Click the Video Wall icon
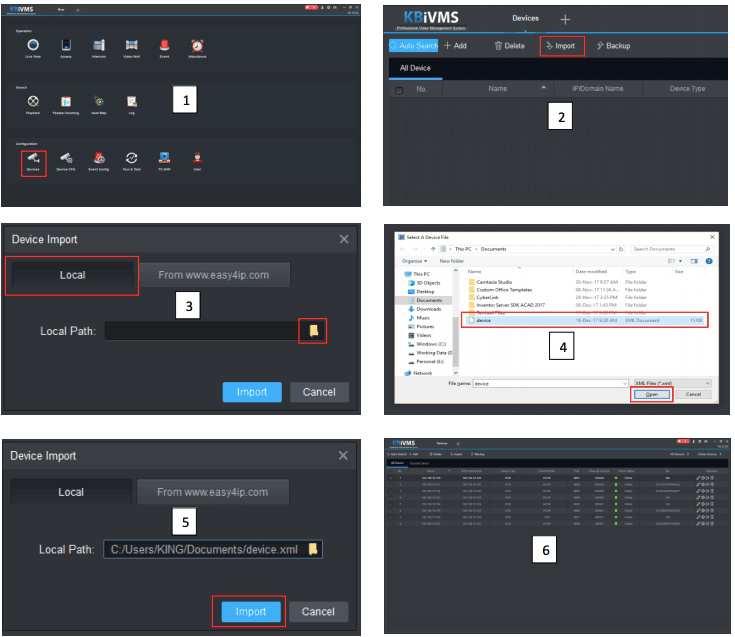 [x=131, y=45]
